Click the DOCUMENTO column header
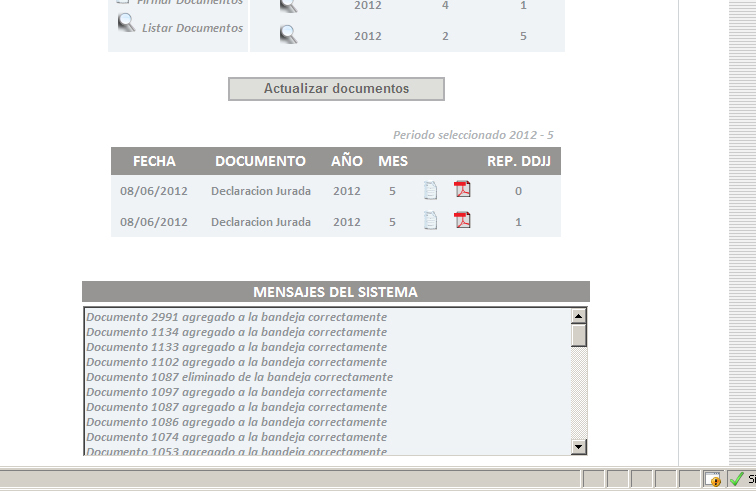 (260, 161)
